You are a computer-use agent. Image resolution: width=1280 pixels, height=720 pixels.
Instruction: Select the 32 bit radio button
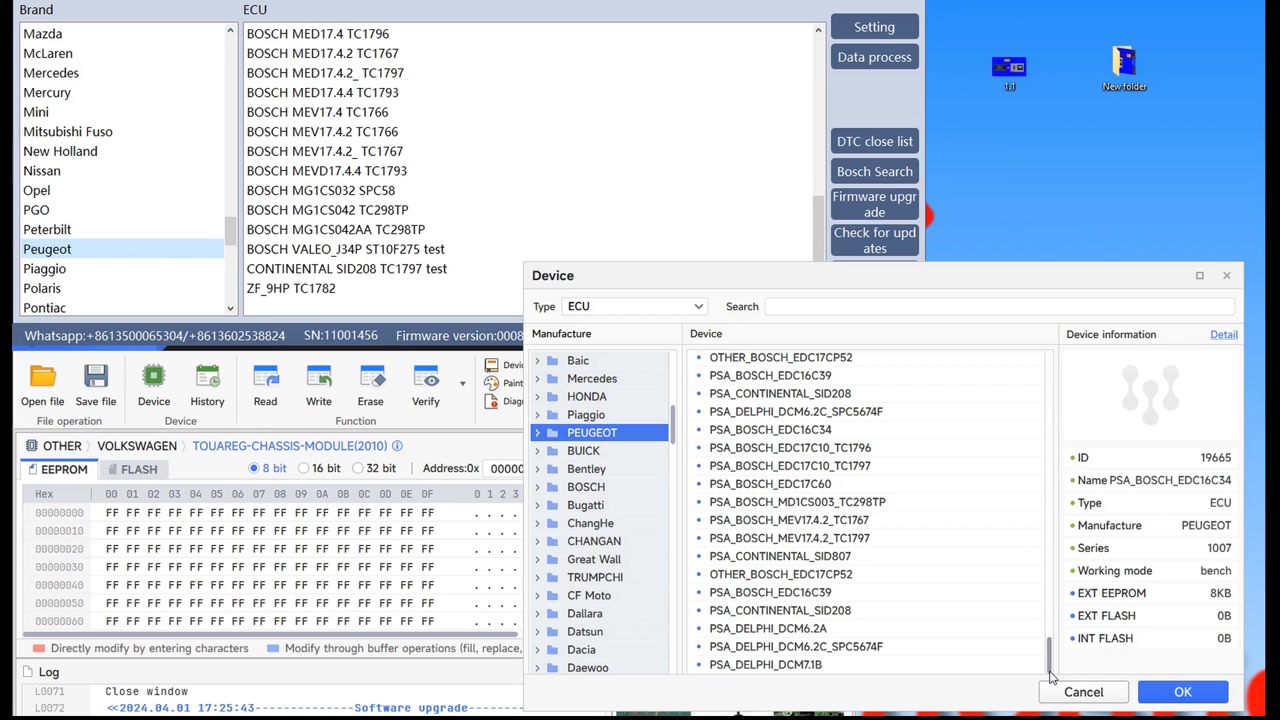coord(357,468)
